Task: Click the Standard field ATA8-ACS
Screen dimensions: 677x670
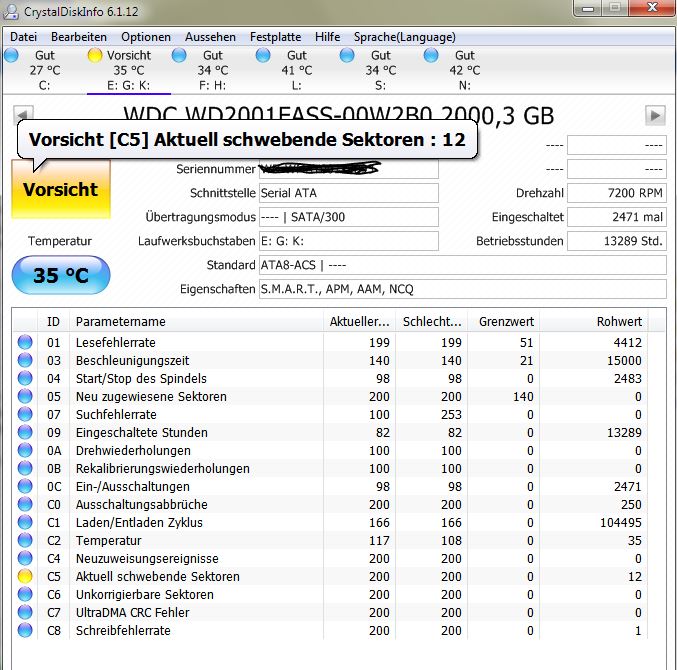Action: click(x=463, y=265)
